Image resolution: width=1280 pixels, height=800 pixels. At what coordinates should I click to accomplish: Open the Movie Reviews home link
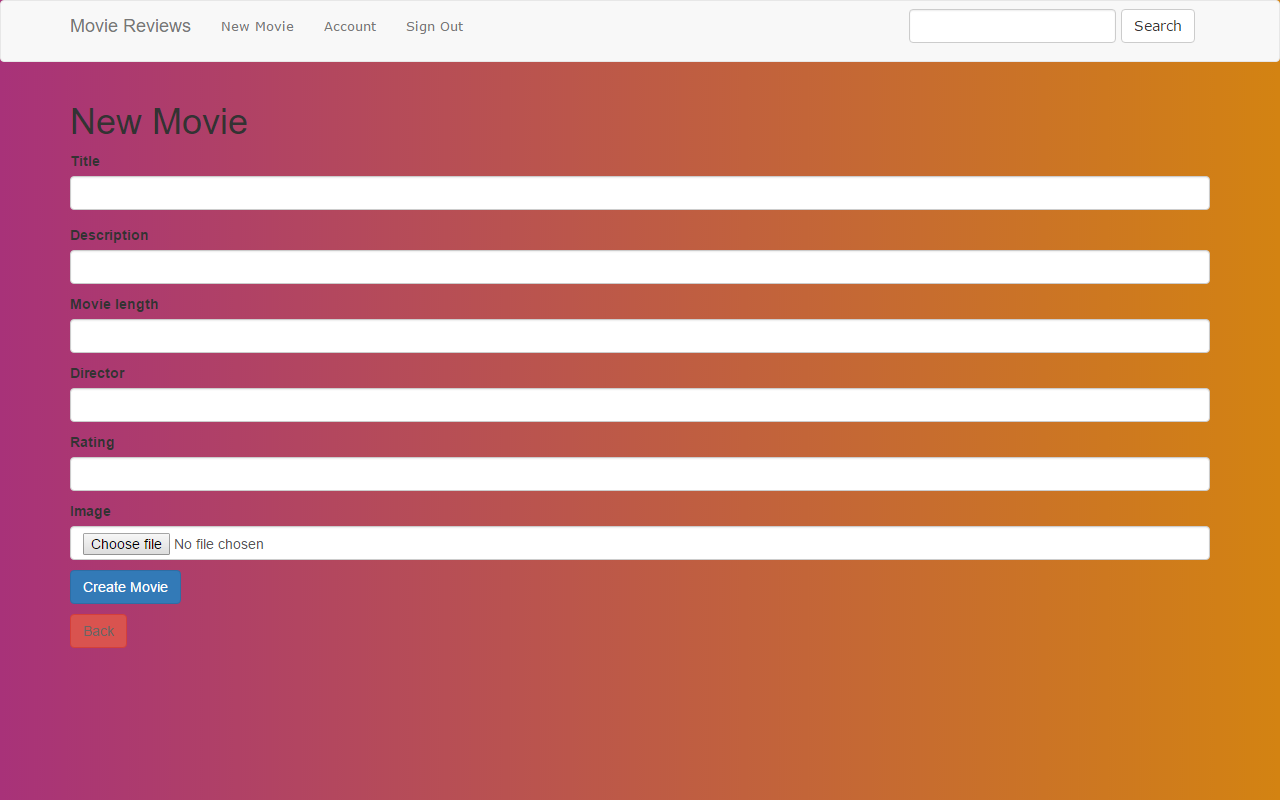tap(130, 26)
